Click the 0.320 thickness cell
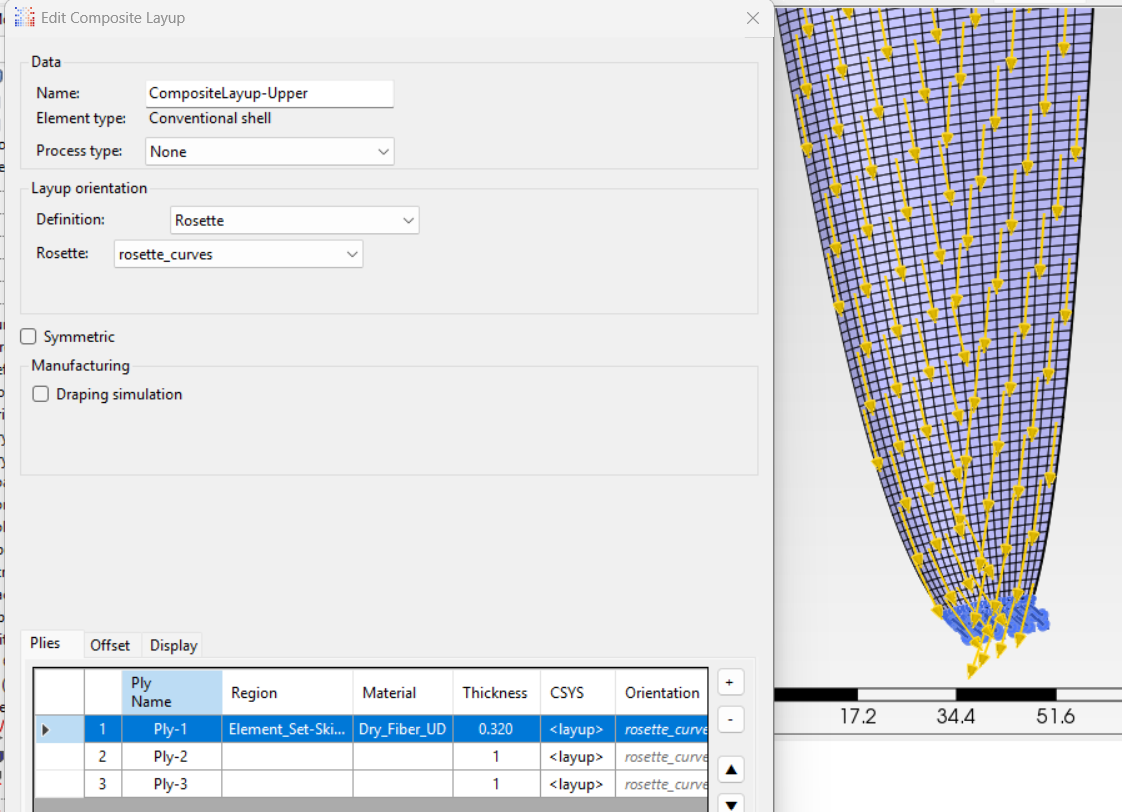 click(x=496, y=730)
